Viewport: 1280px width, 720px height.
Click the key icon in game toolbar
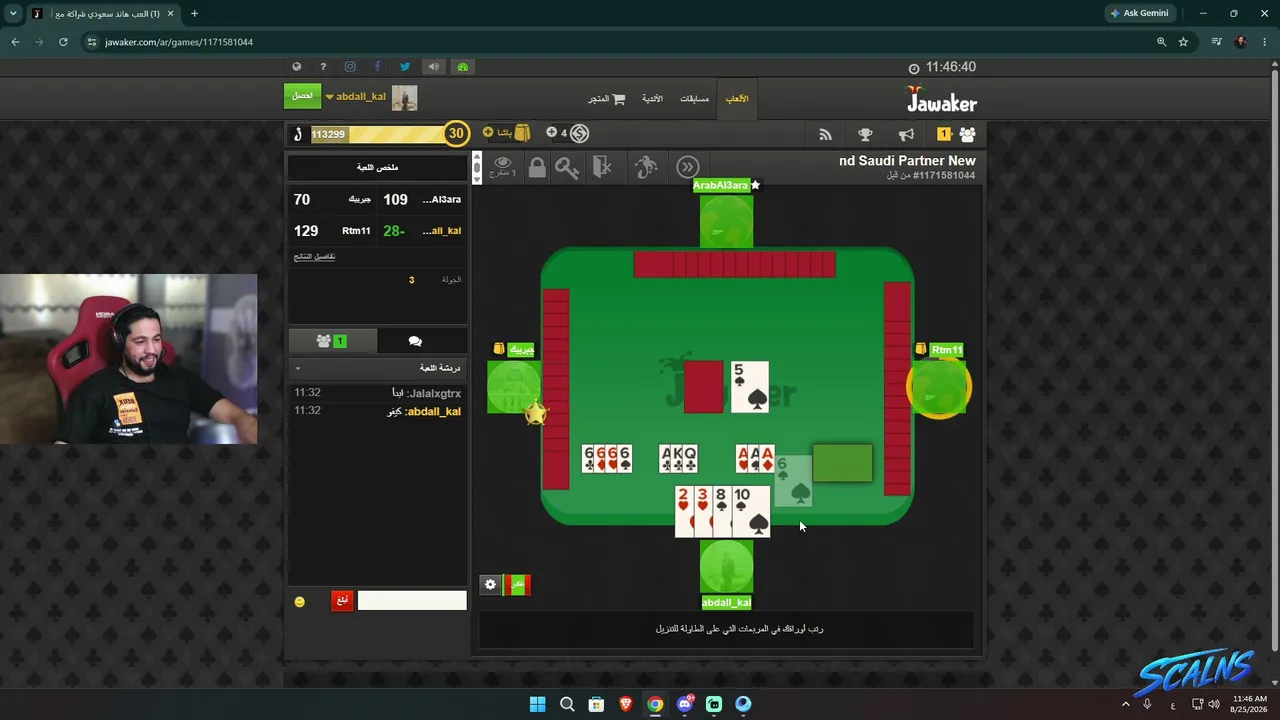(567, 167)
